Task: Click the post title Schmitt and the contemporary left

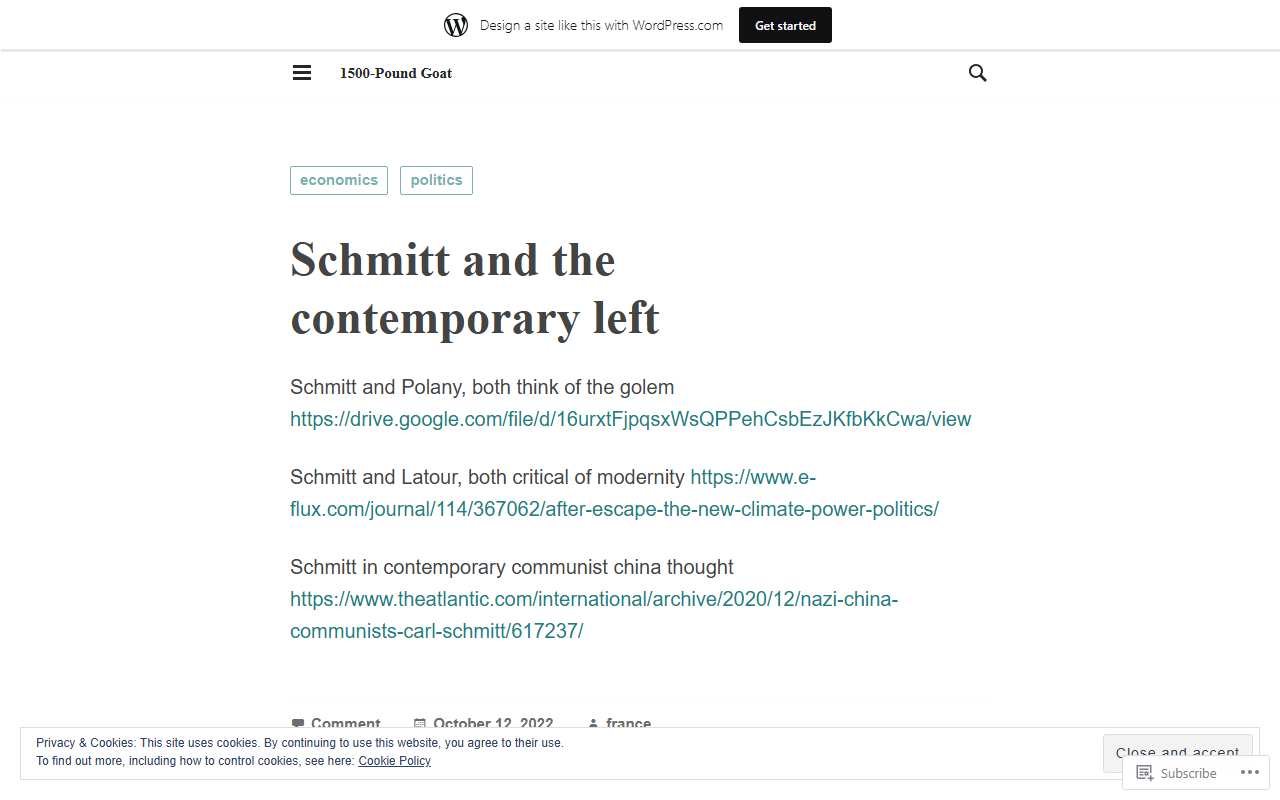Action: tap(475, 289)
